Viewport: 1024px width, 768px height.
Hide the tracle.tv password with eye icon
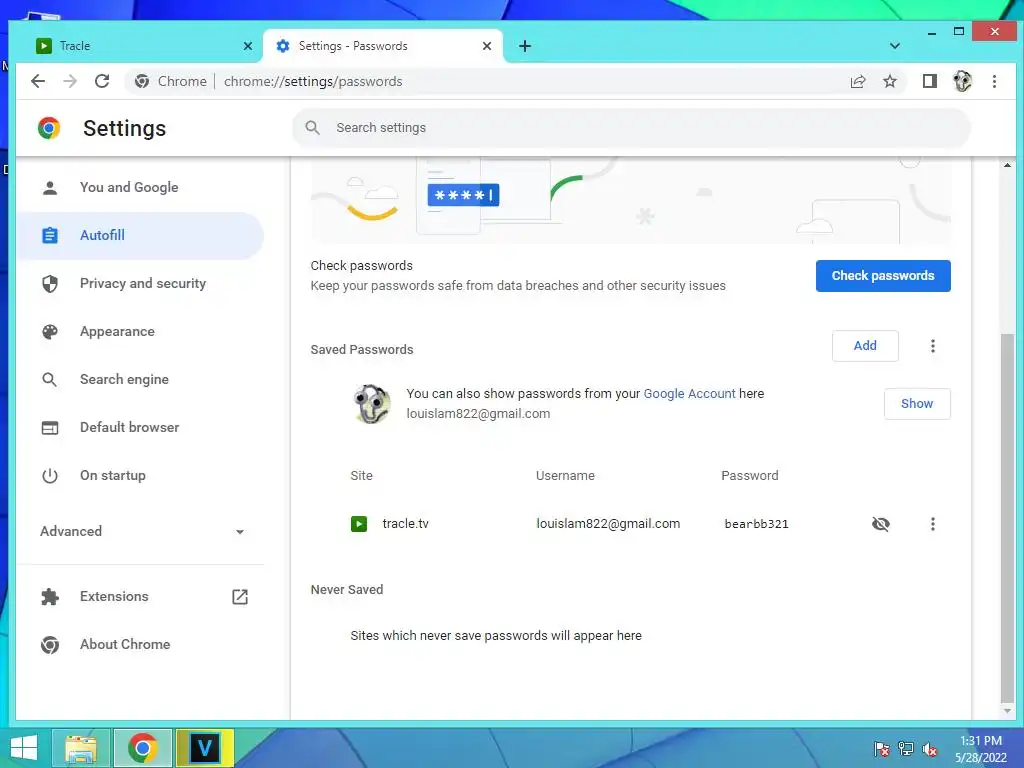point(880,524)
